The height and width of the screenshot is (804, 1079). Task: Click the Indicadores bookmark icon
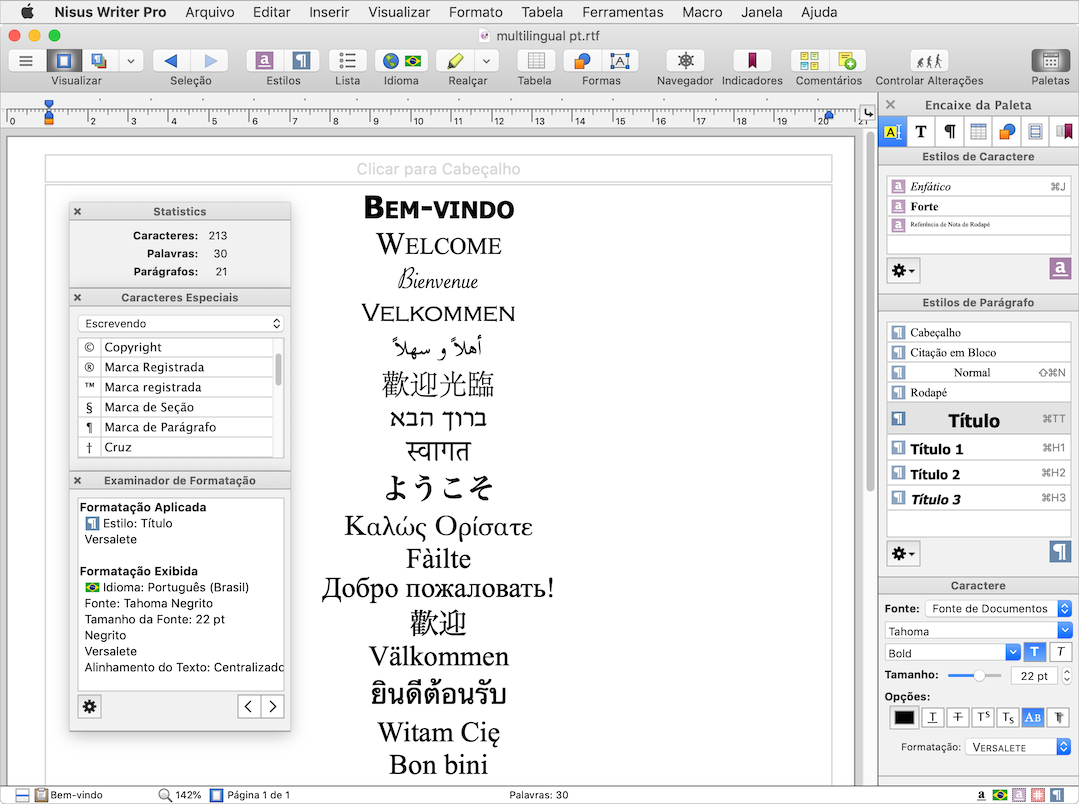(x=752, y=61)
